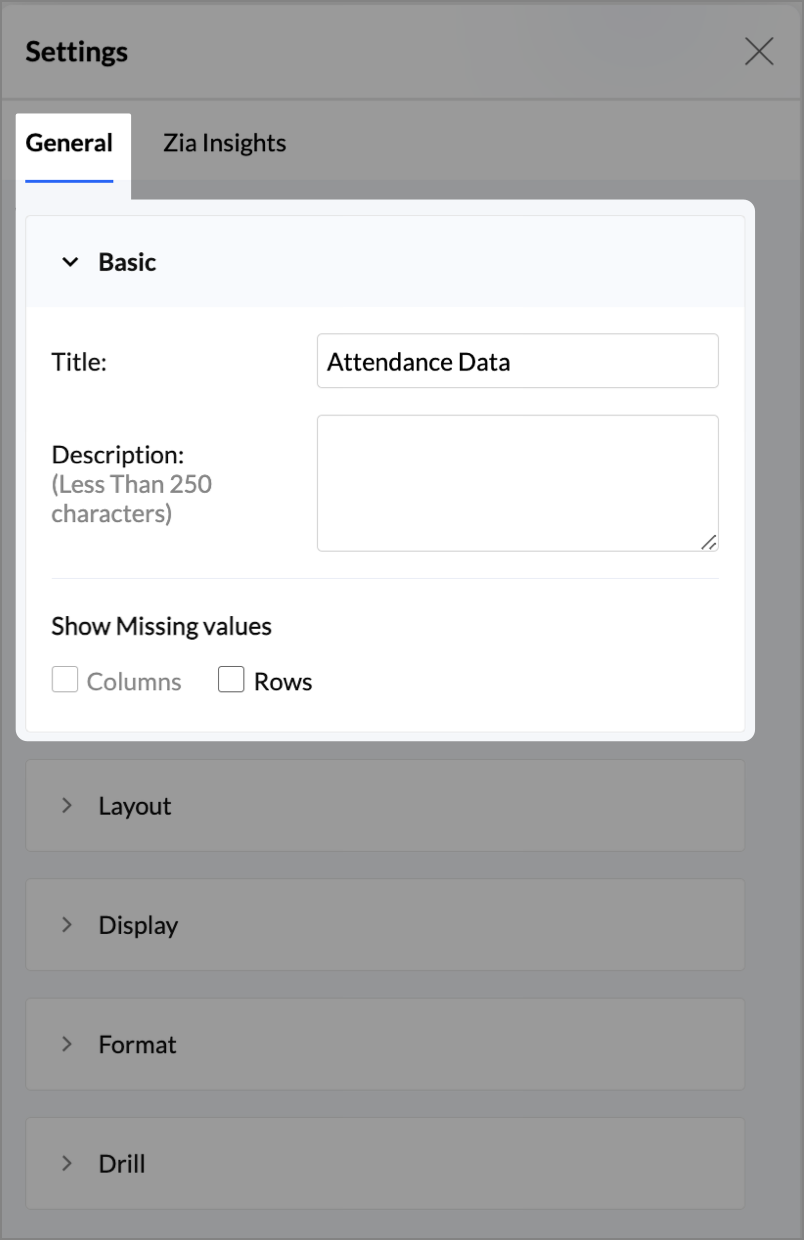This screenshot has height=1240, width=804.
Task: Click the Basic section header label
Action: tap(127, 262)
